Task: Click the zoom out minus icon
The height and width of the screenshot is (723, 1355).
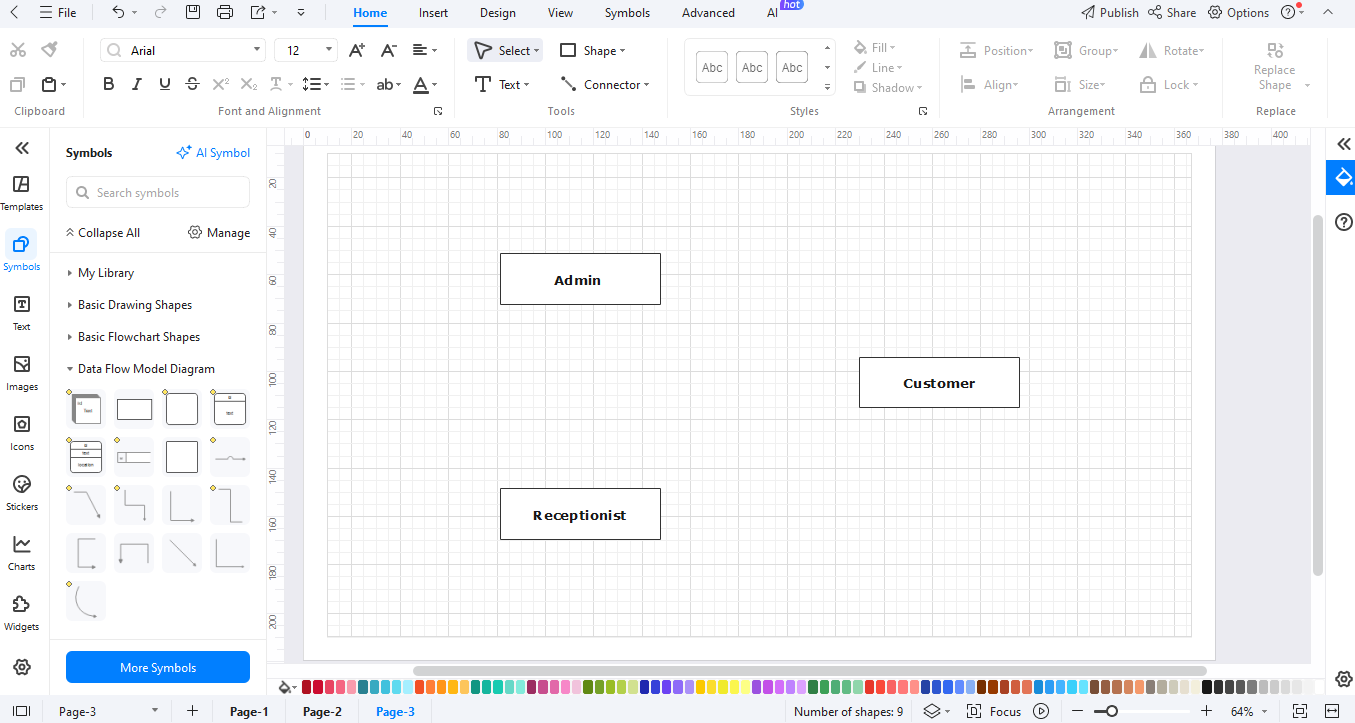Action: pyautogui.click(x=1077, y=711)
